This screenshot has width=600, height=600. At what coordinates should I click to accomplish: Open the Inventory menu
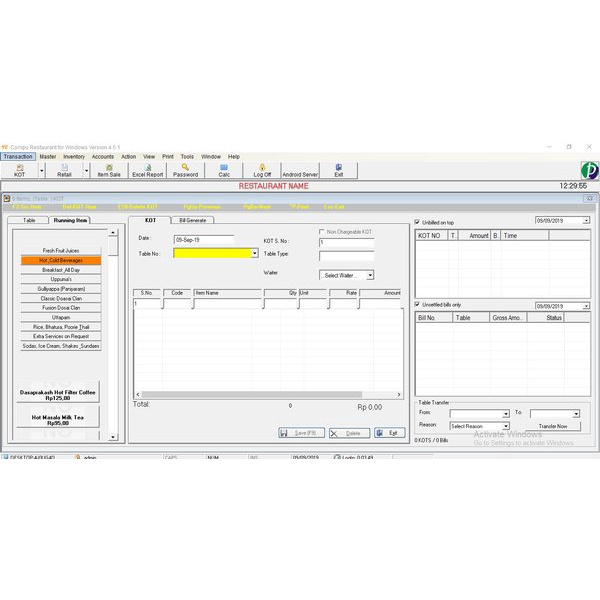[x=74, y=157]
